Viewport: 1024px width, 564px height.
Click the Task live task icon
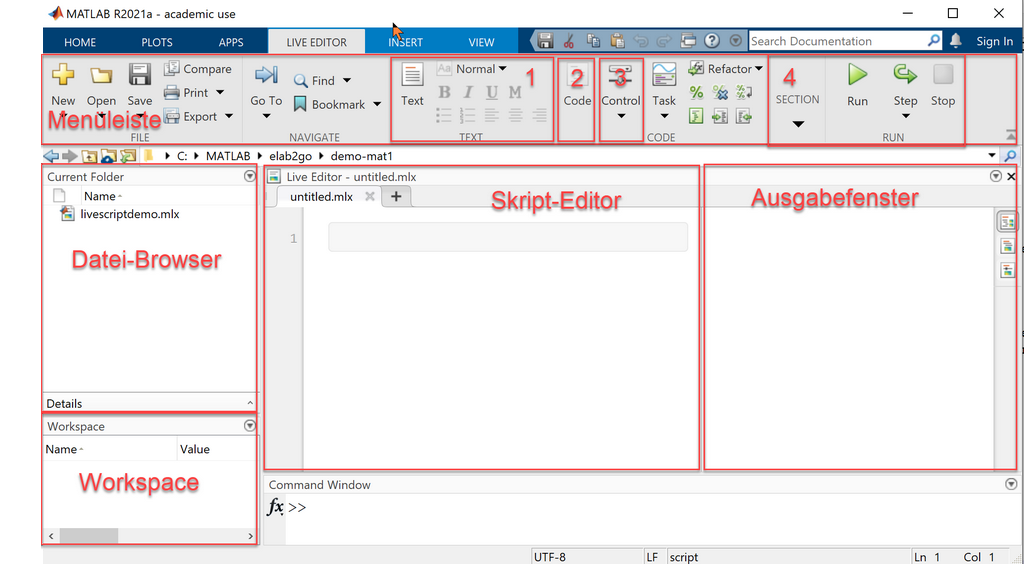(664, 75)
